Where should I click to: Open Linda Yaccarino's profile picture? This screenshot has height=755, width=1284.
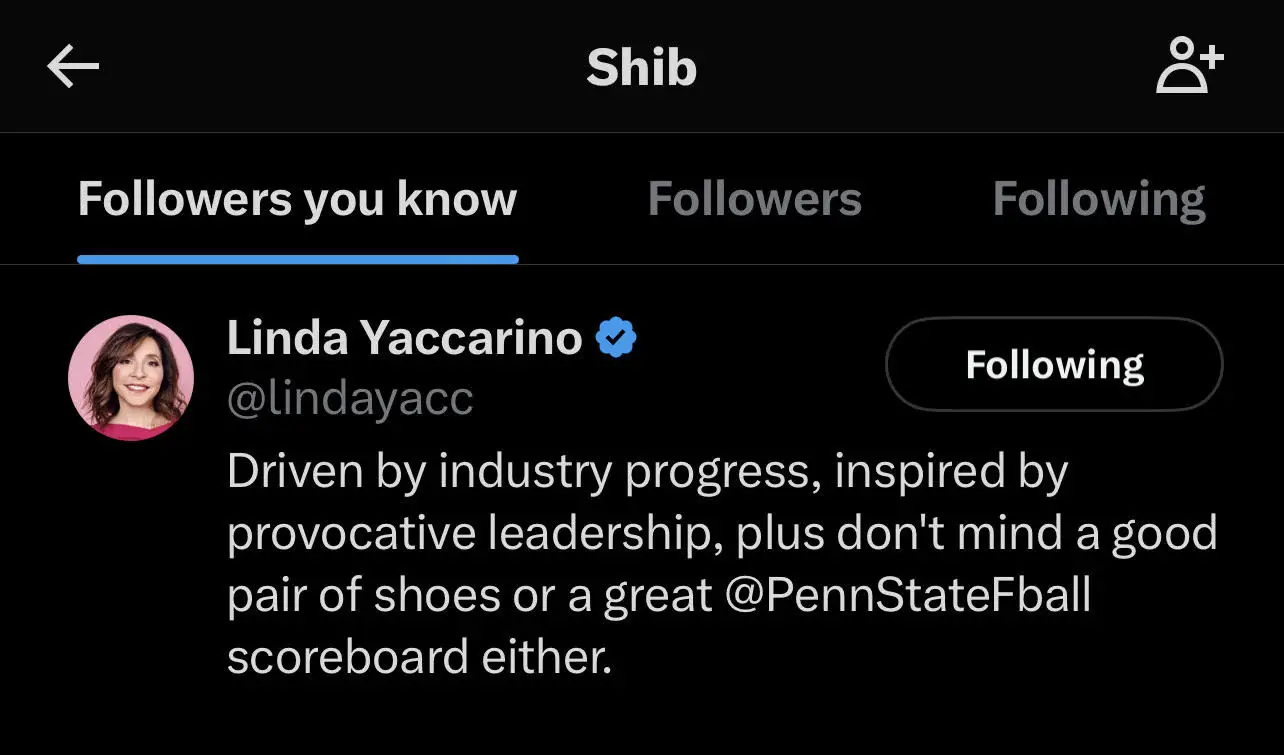[x=131, y=378]
